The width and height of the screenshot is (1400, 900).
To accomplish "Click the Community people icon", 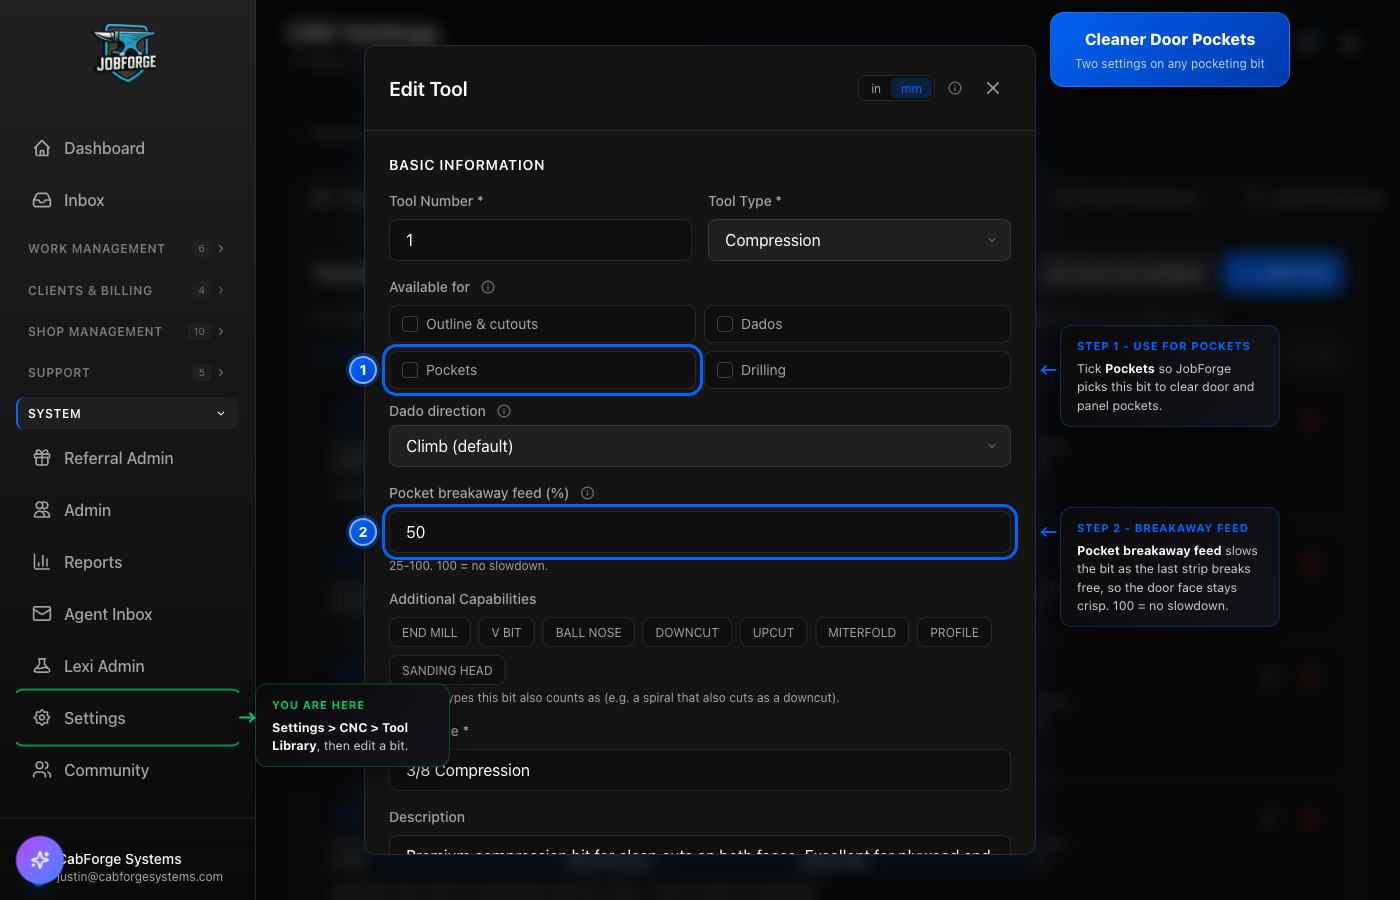I will pyautogui.click(x=42, y=770).
